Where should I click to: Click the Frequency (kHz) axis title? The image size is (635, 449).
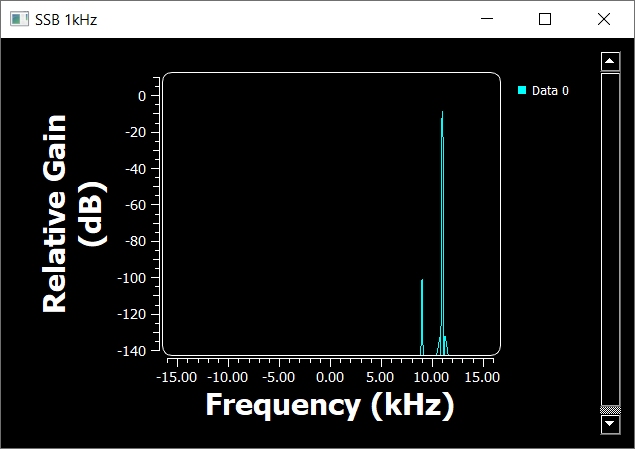pyautogui.click(x=330, y=405)
